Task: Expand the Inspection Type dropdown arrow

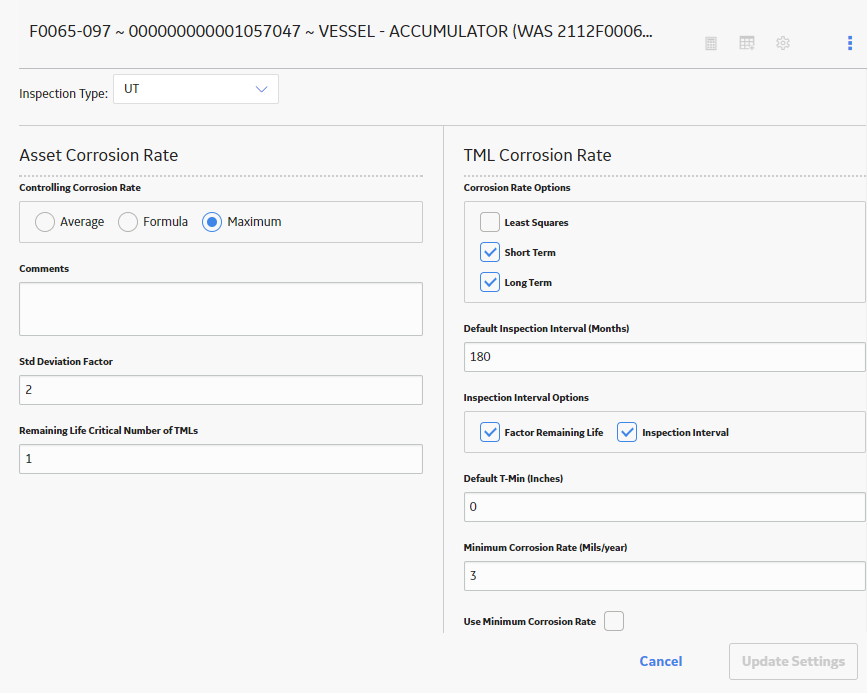Action: 262,89
